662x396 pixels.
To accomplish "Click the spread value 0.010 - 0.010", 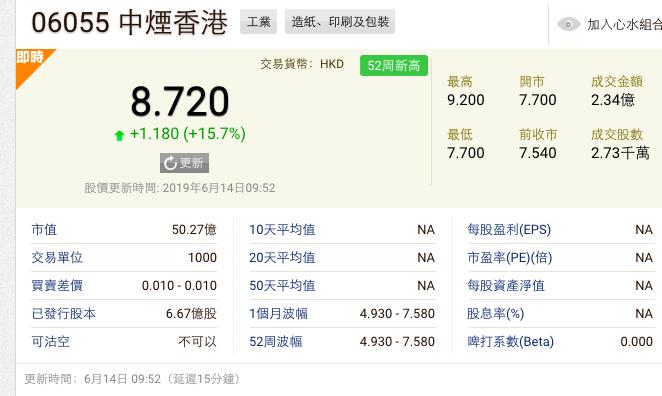I will point(179,286).
